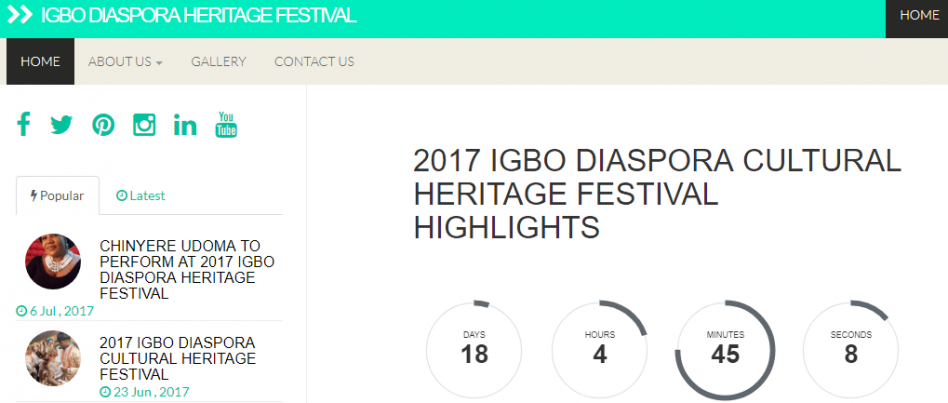Open the Pinterest social icon
The height and width of the screenshot is (403, 948).
[x=103, y=125]
